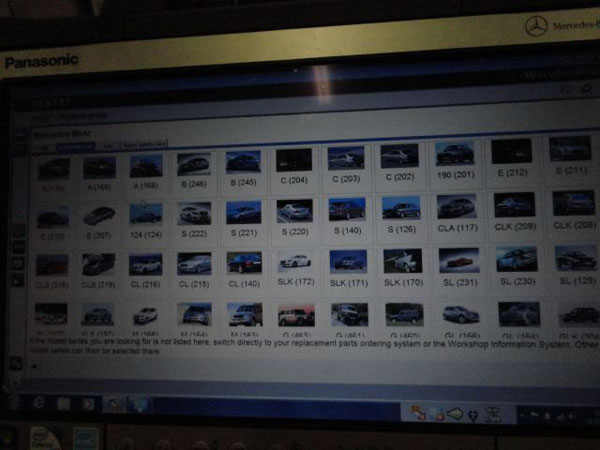
Task: Pick the CL (216) model series
Action: coord(145,271)
